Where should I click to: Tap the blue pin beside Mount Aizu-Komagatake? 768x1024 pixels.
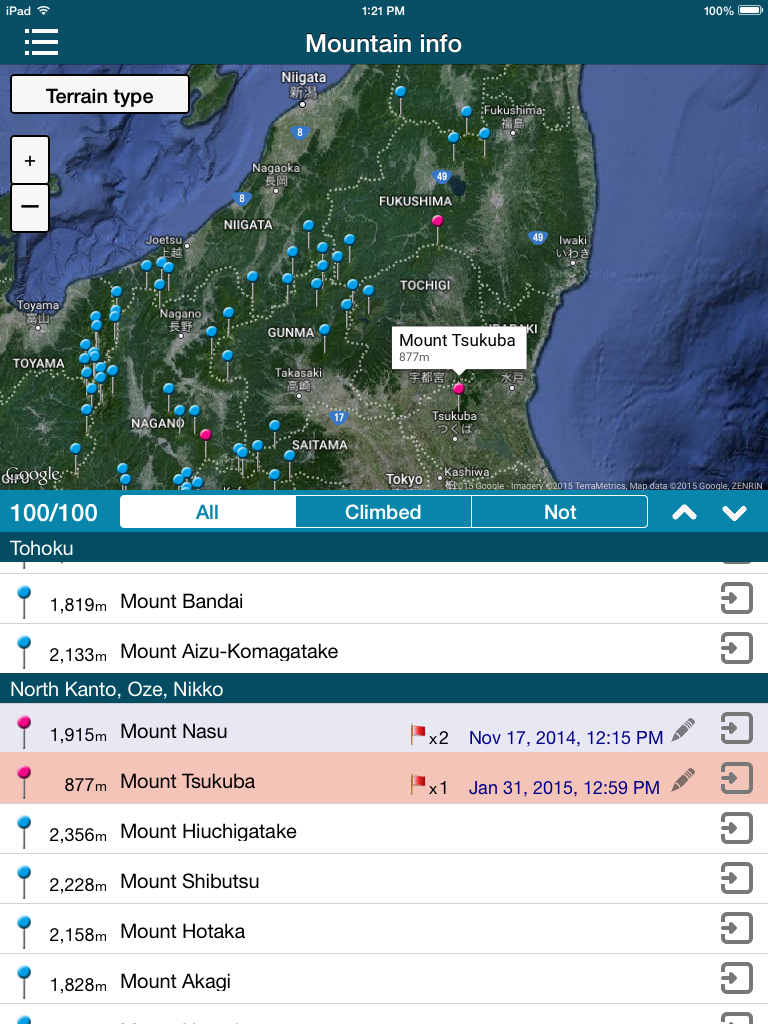tap(24, 652)
